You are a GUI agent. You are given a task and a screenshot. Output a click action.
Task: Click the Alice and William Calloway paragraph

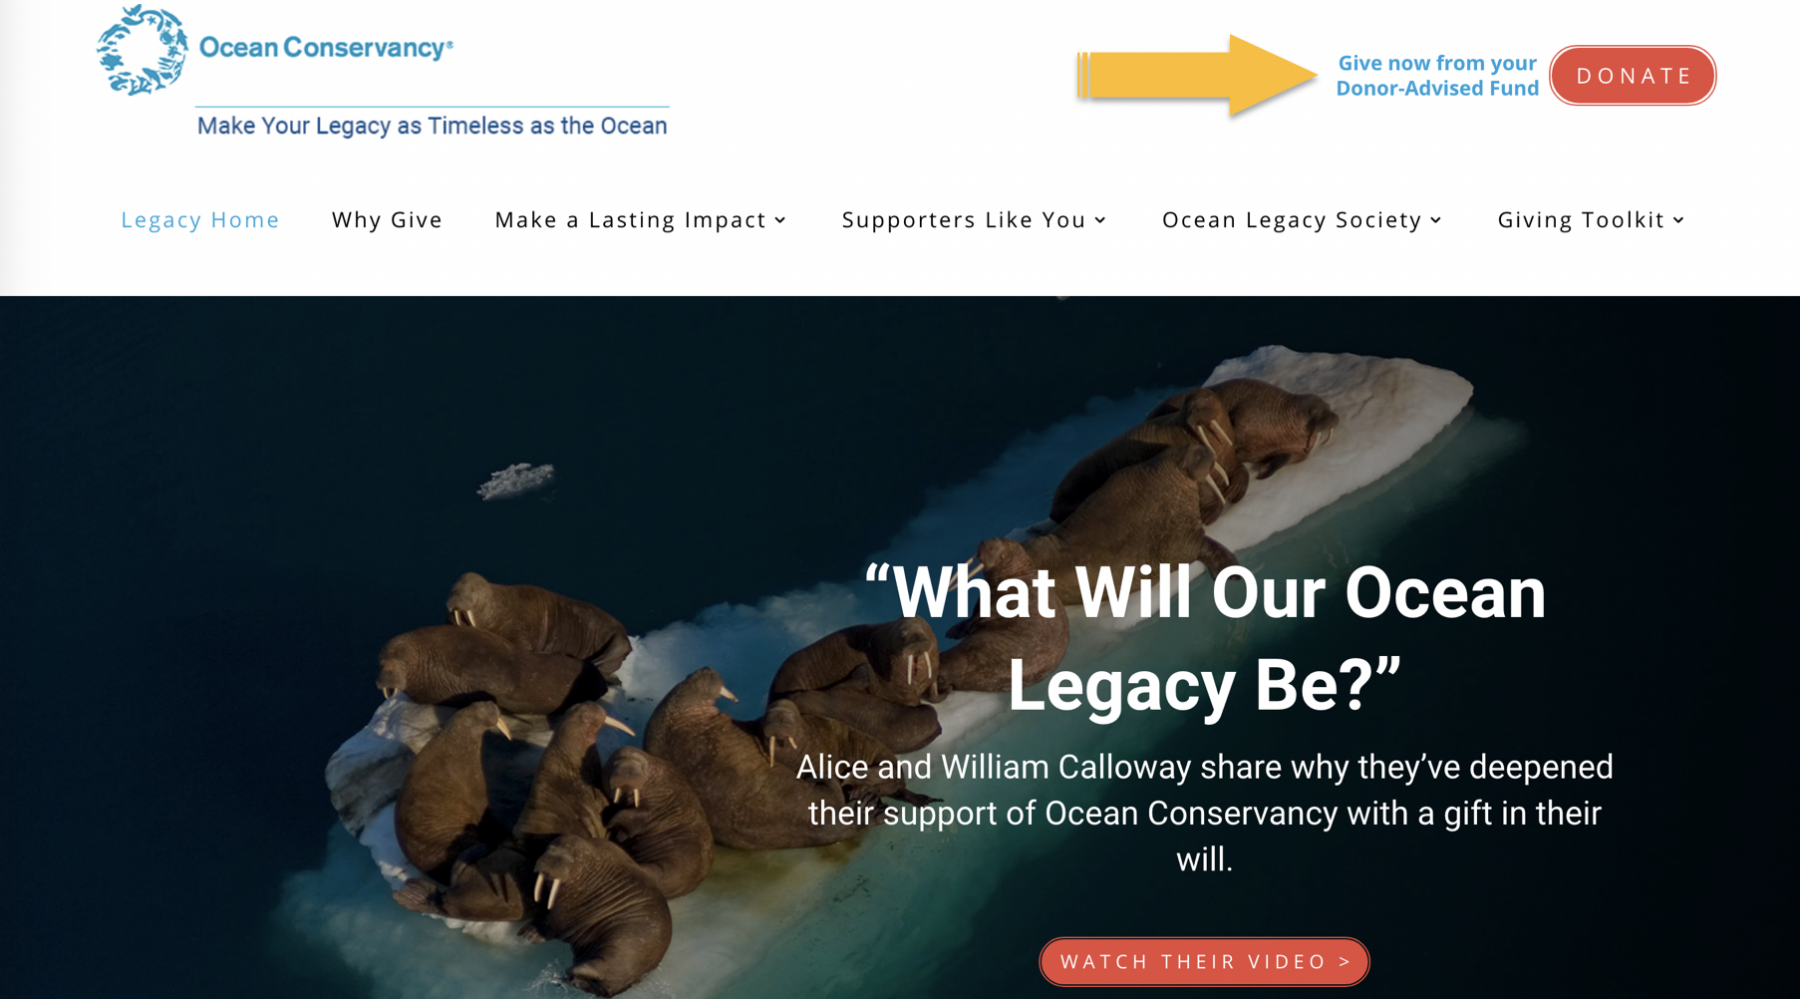point(1205,813)
